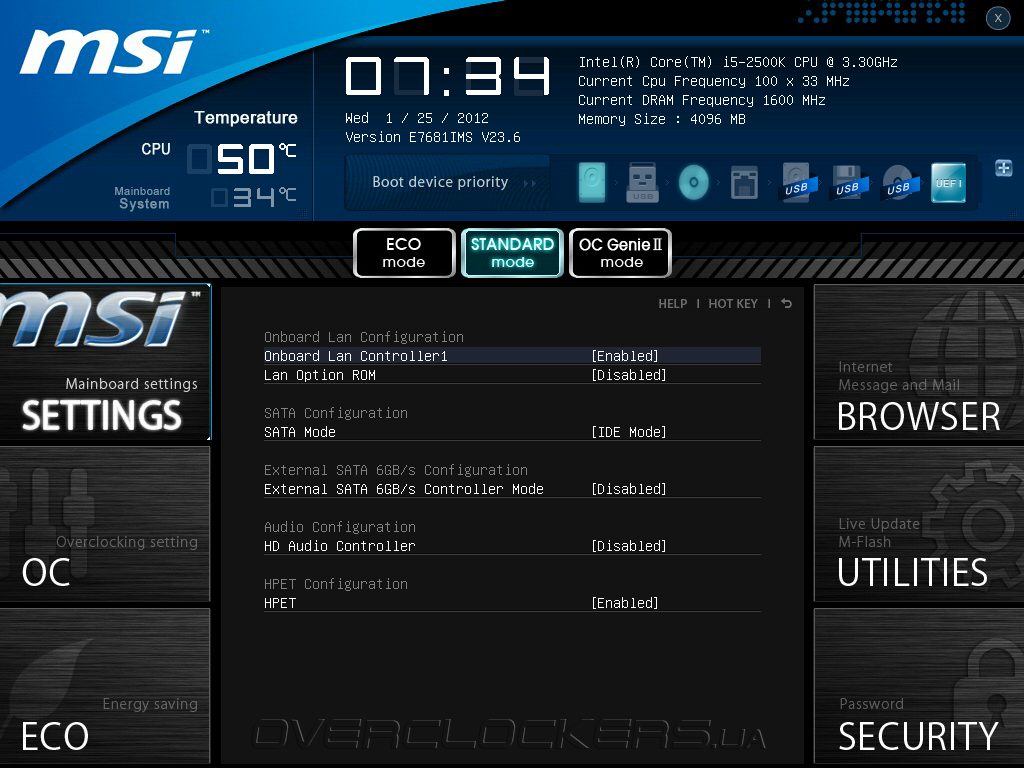
Task: Click the Current DRAM Frequency 1600 MHz line
Action: pyautogui.click(x=701, y=100)
